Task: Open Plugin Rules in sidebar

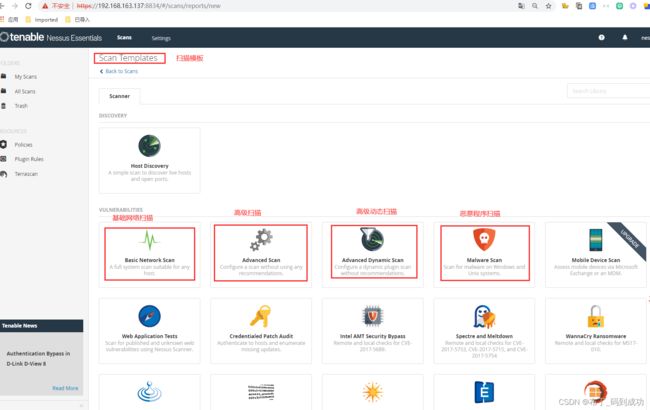Action: click(x=29, y=159)
